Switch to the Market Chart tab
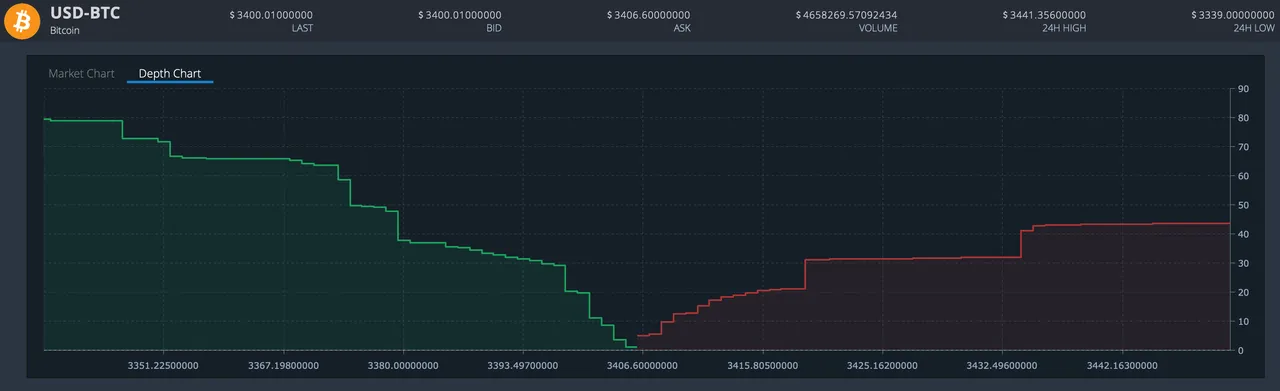 [81, 74]
